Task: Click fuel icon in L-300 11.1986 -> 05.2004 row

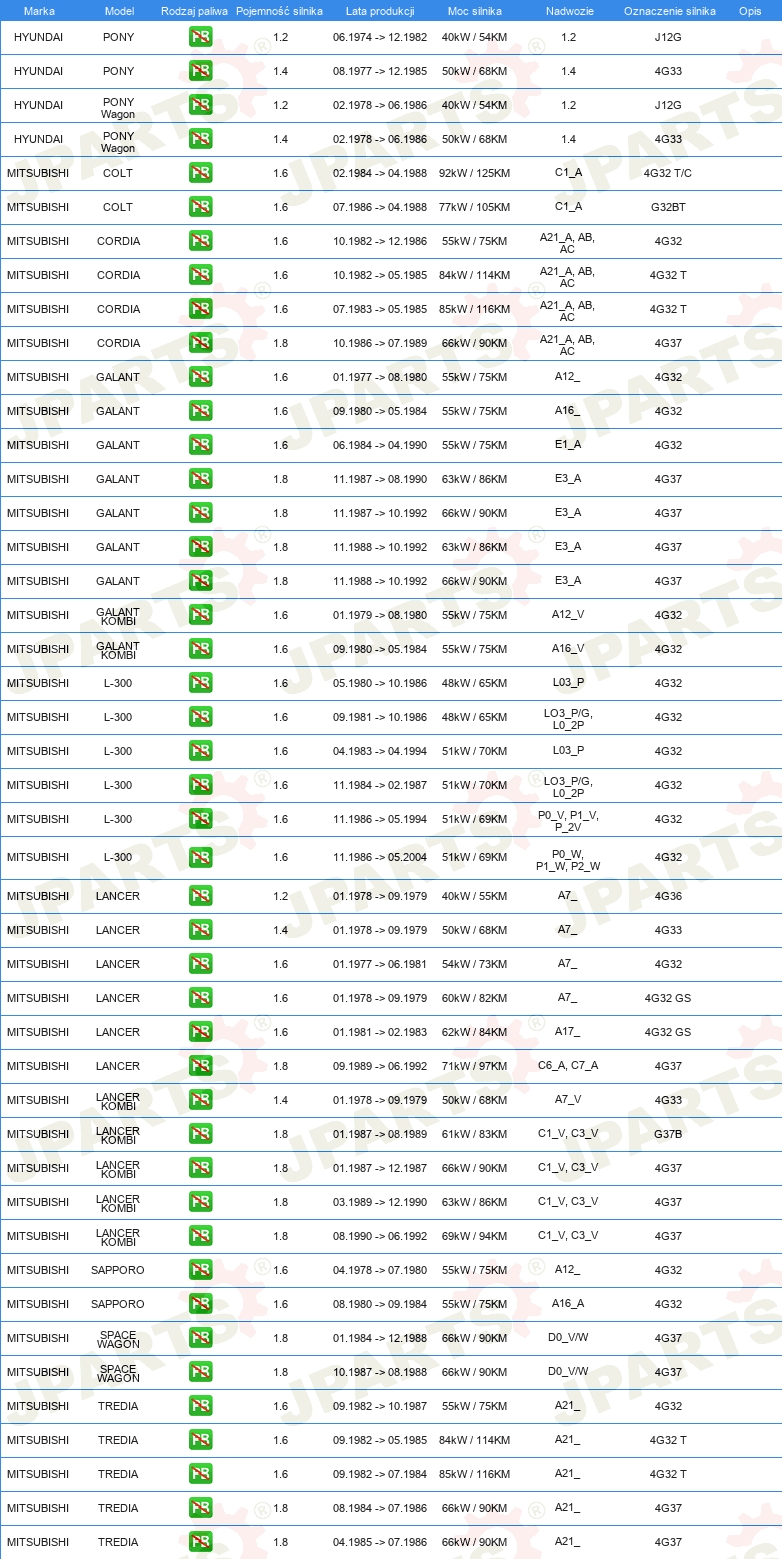Action: [200, 857]
